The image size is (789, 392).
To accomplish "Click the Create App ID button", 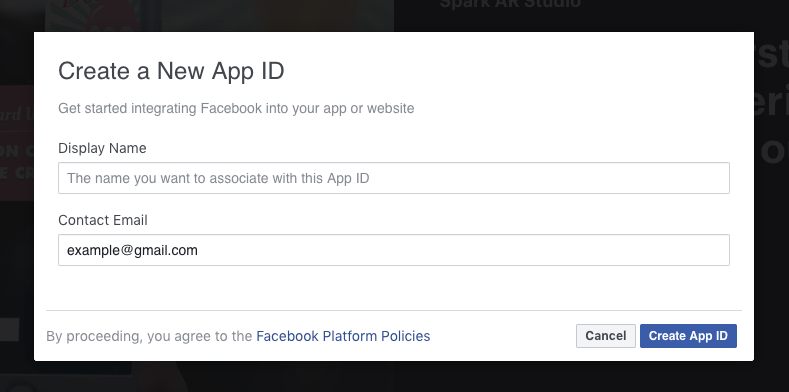I will (x=688, y=336).
